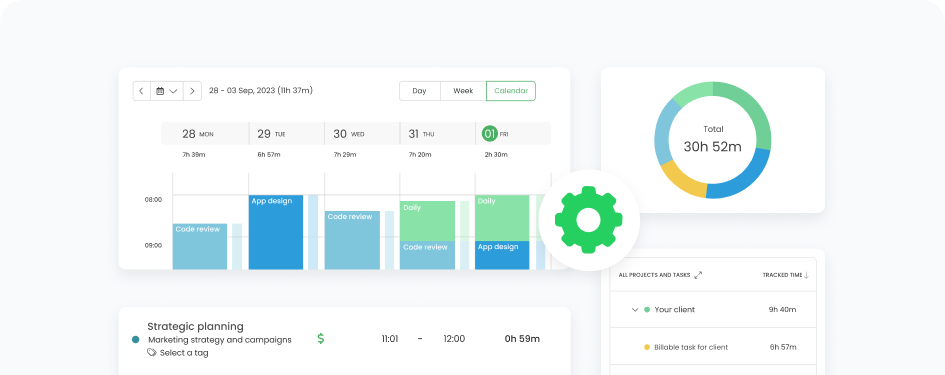
Task: Select the Calendar view tab
Action: (x=511, y=91)
